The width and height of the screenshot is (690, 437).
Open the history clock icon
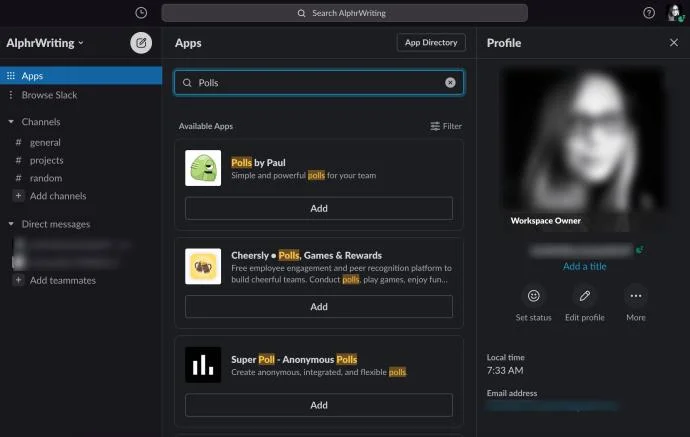(x=141, y=13)
